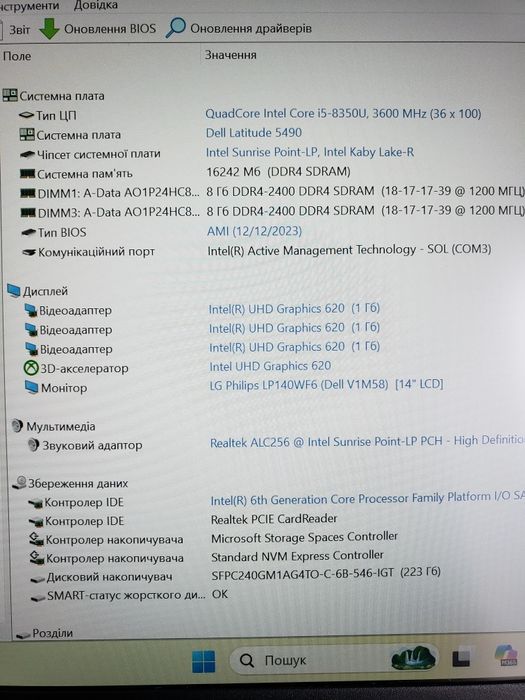
Task: Click the first Відеоадаптер row icon
Action: click(x=31, y=310)
